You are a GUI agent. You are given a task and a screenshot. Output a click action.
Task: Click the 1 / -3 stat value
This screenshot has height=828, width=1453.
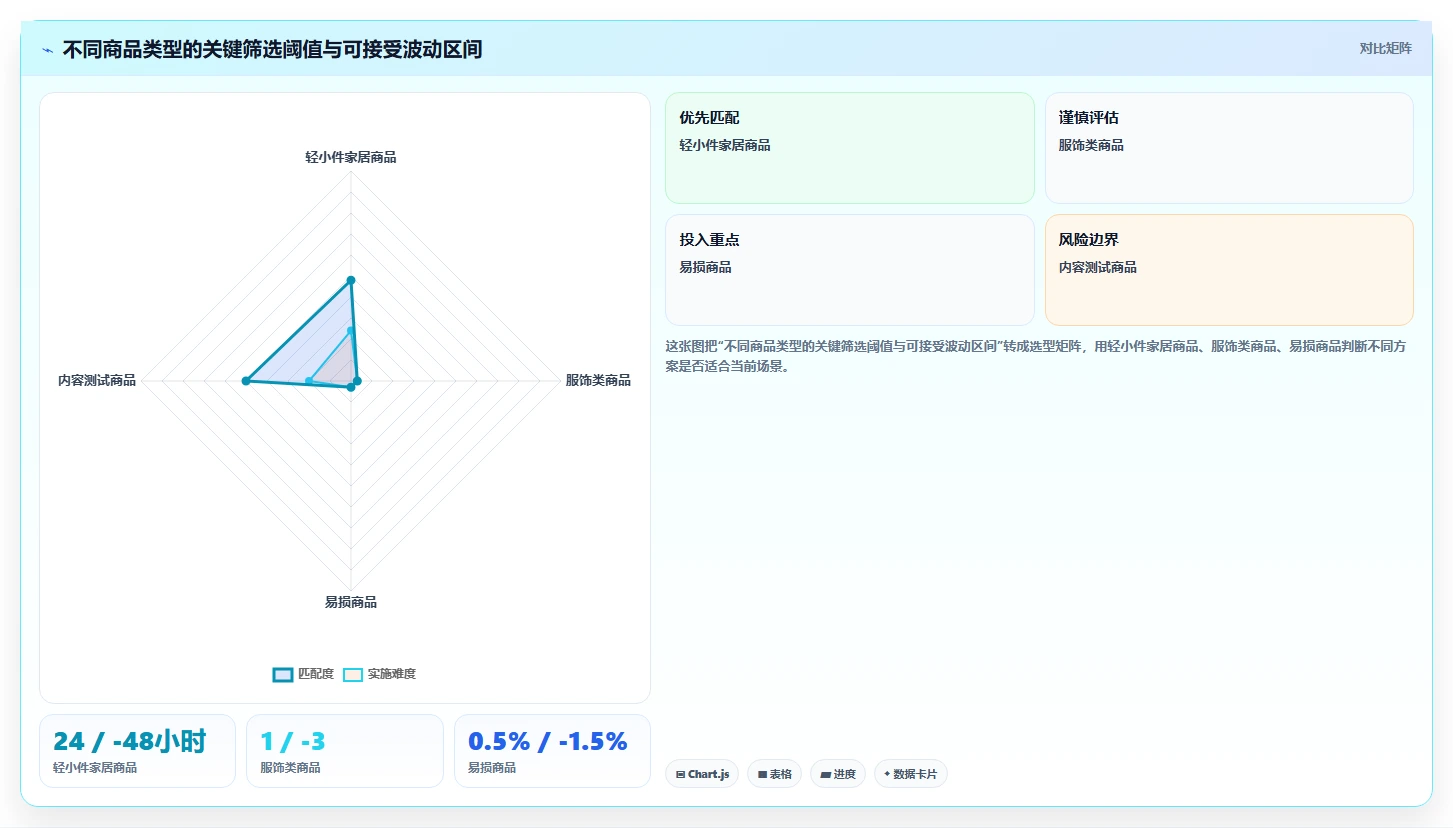(x=292, y=741)
